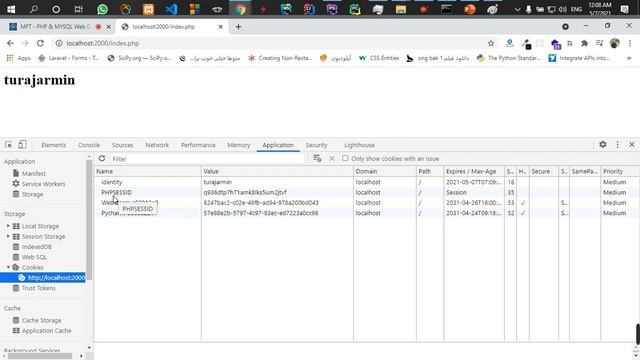Viewport: 640px width, 360px height.
Task: Click the Windows Start button
Action: click(11, 9)
